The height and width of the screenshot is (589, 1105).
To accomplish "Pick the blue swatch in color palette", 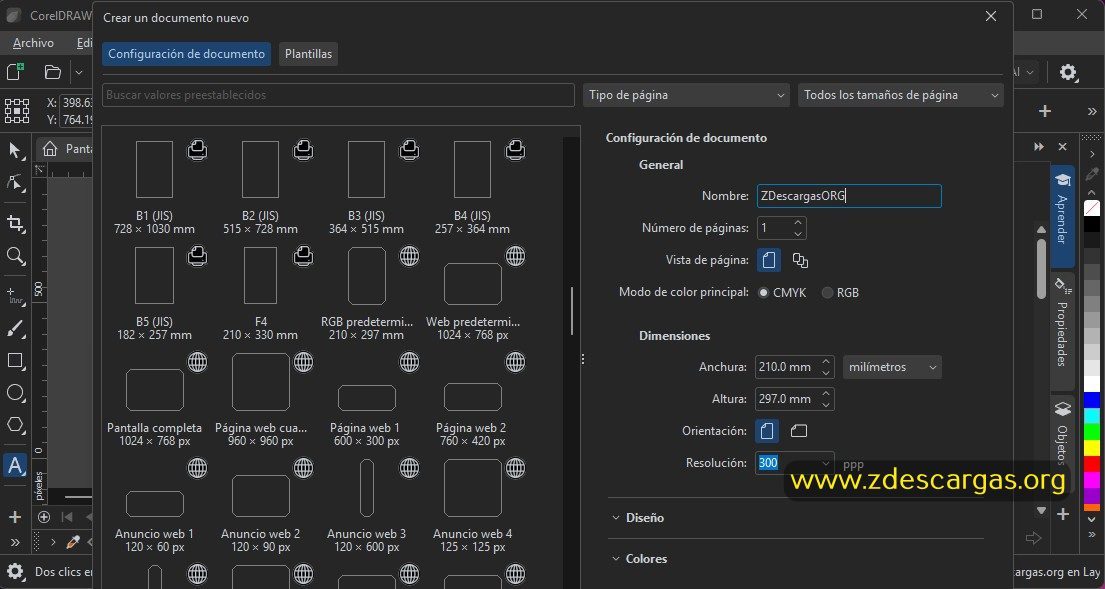I will pos(1092,400).
